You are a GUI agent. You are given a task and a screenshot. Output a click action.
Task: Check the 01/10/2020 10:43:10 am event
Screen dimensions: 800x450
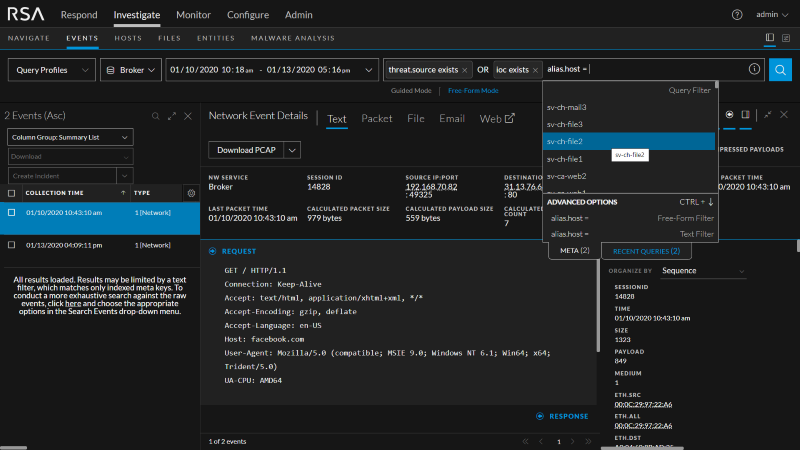click(12, 213)
